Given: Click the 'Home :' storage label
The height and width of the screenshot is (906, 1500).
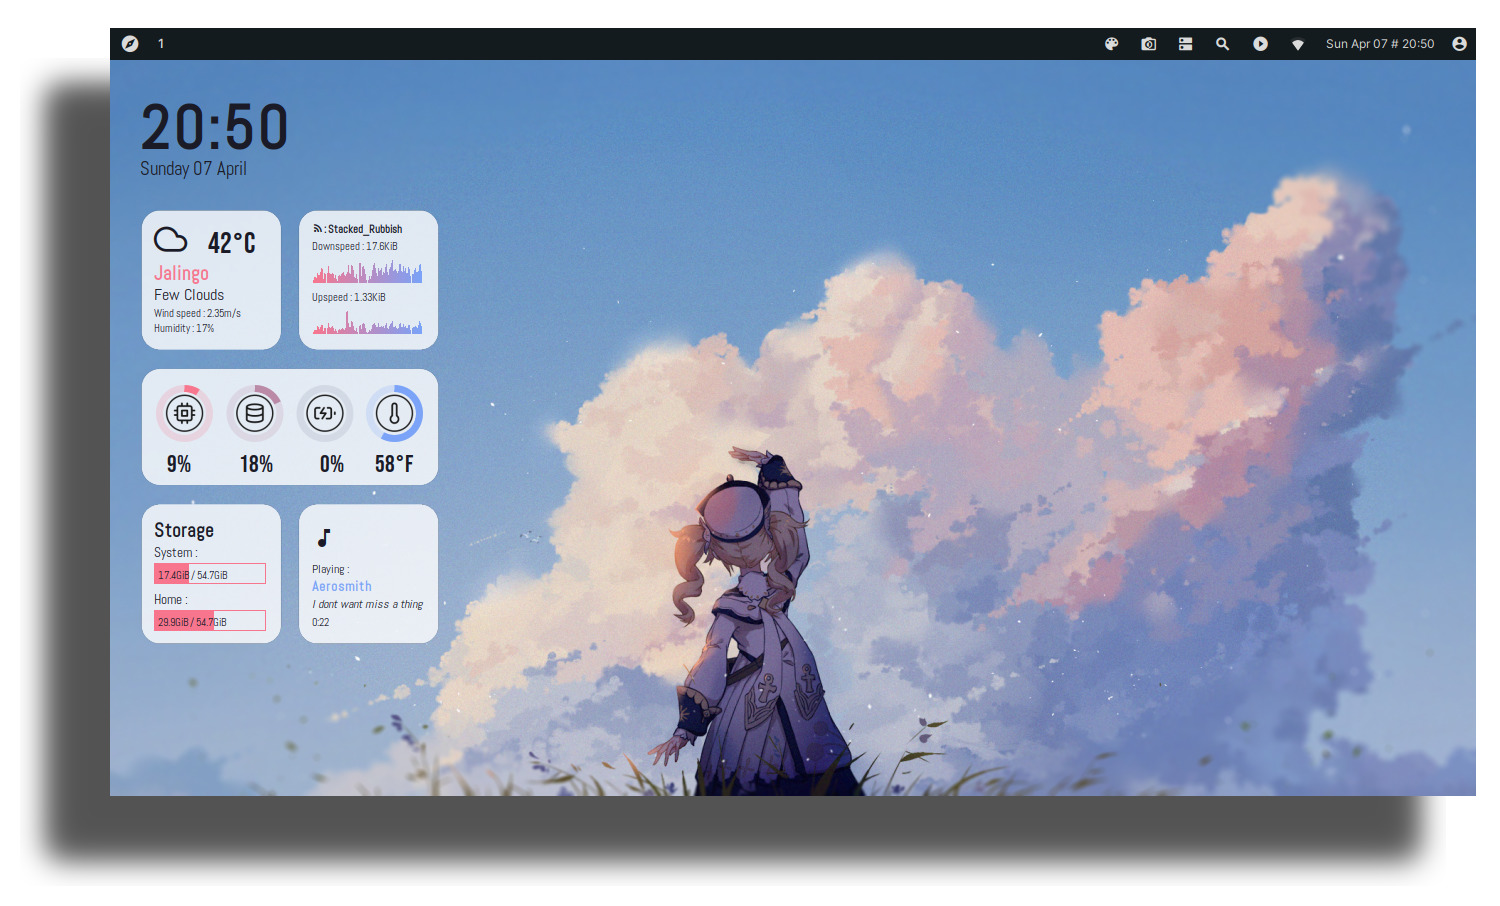Looking at the screenshot, I should 171,600.
